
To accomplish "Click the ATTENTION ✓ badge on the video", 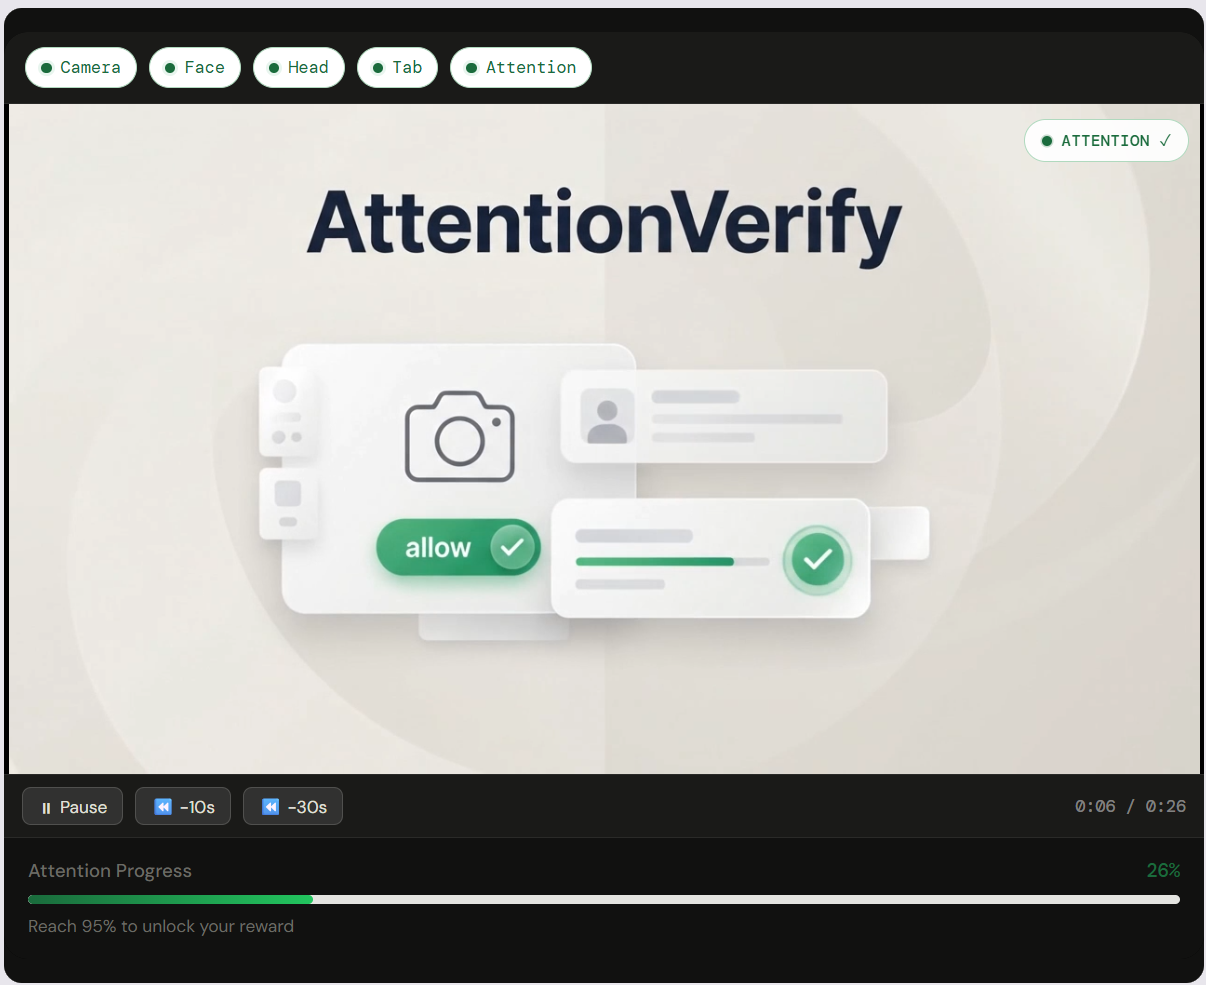I will coord(1106,141).
